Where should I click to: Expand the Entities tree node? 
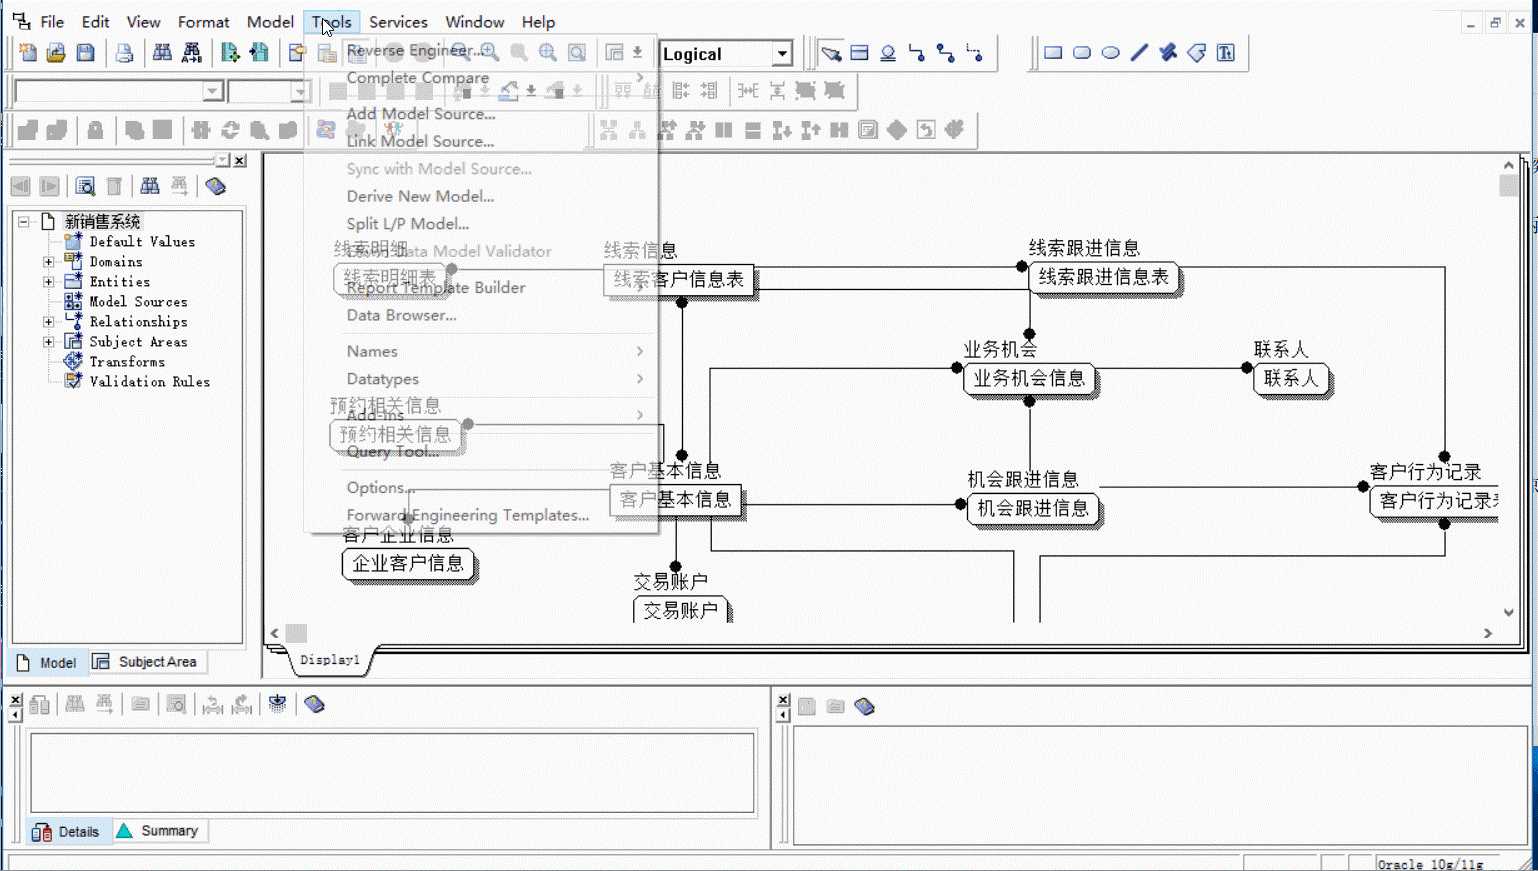point(48,282)
